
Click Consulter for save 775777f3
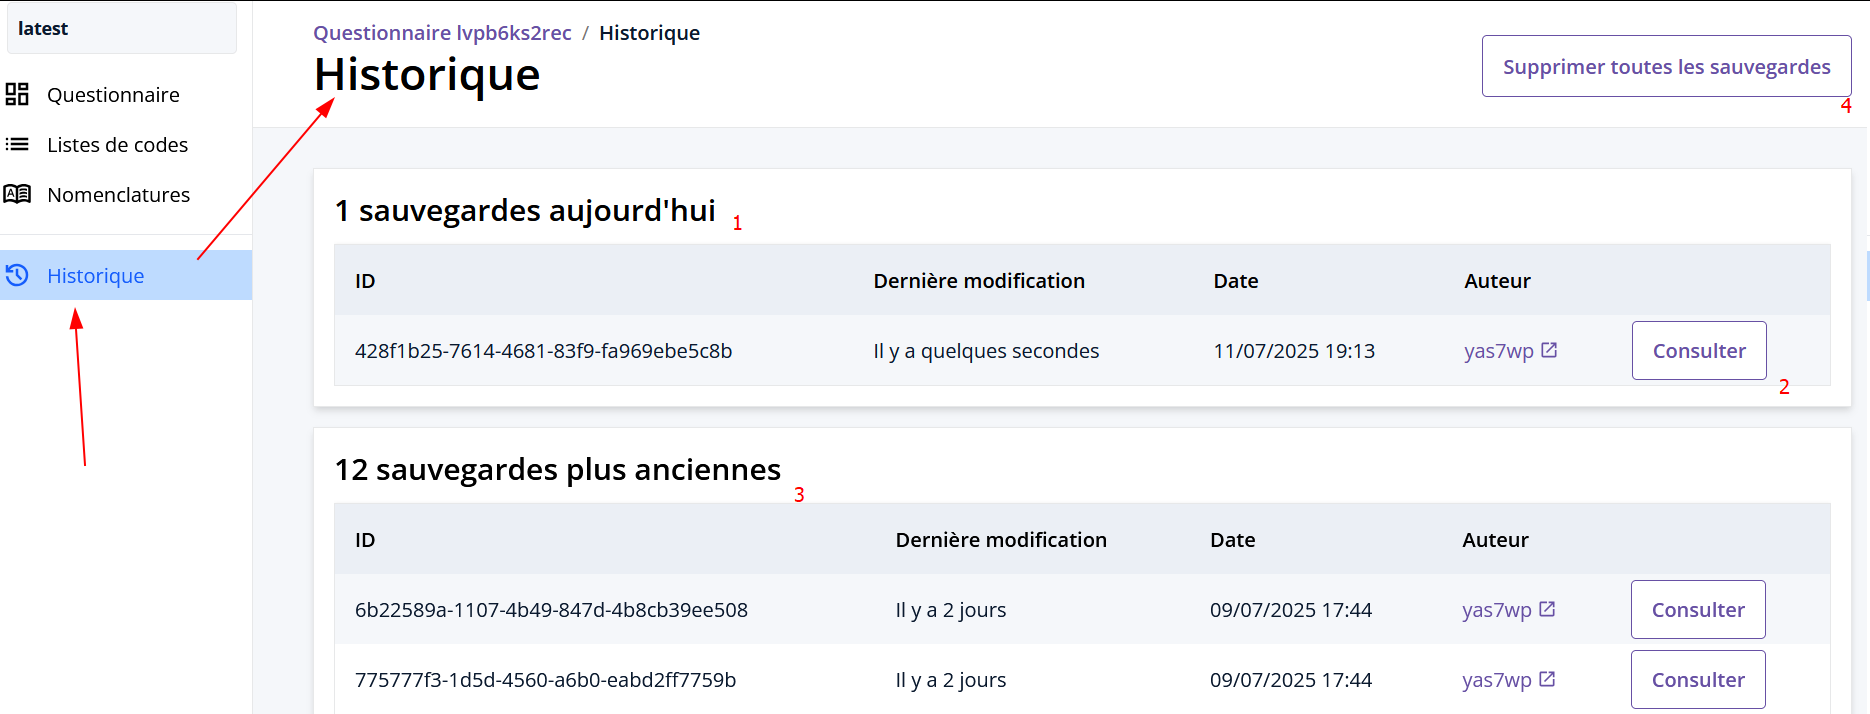tap(1698, 680)
